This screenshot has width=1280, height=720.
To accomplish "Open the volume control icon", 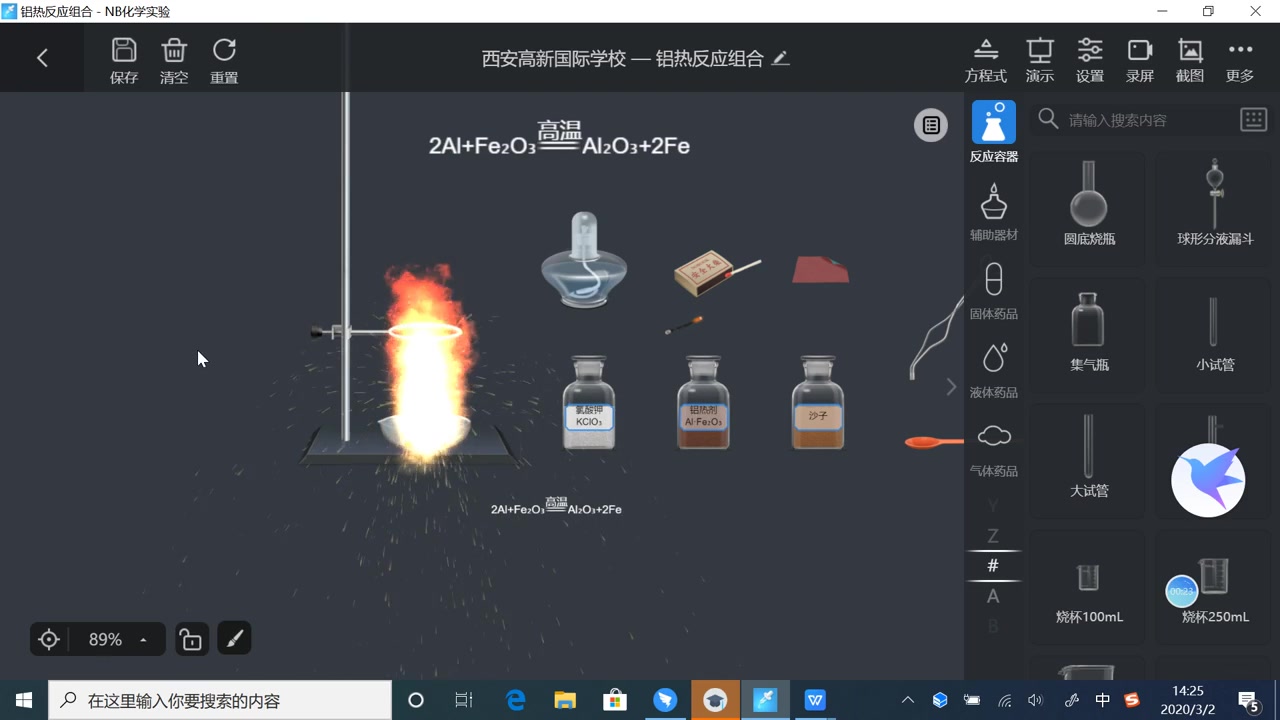I will tap(1036, 700).
